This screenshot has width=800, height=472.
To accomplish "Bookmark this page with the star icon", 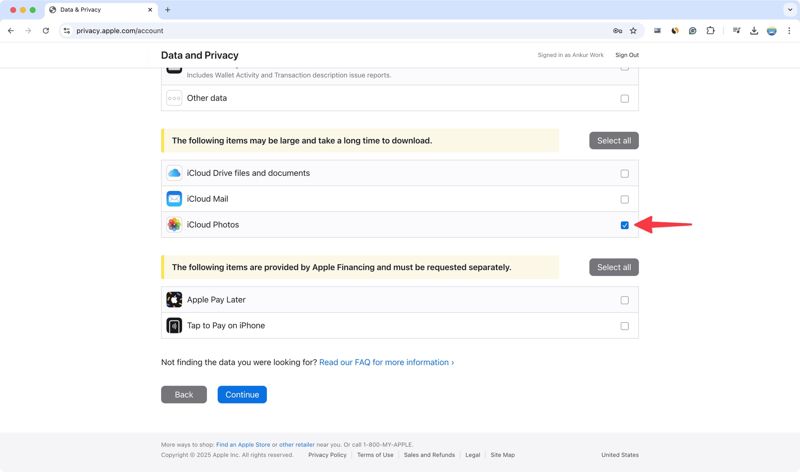I will (x=633, y=31).
